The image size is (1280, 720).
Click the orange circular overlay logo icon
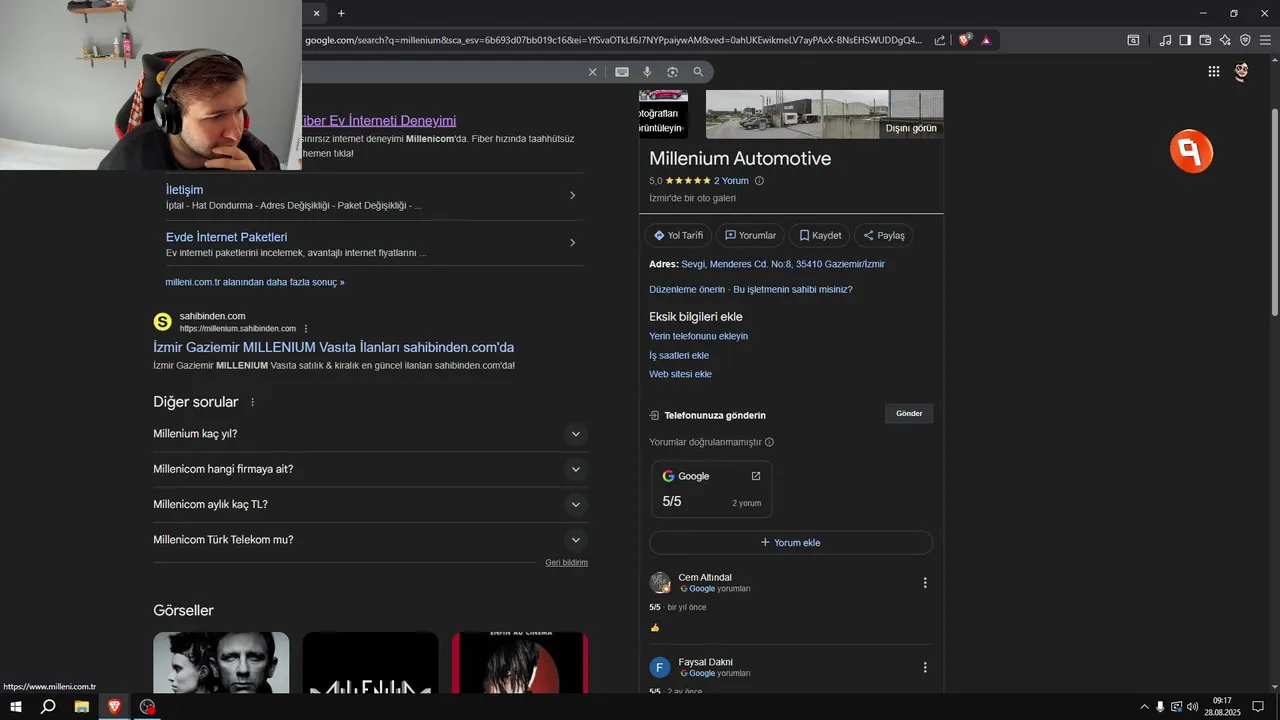1191,152
